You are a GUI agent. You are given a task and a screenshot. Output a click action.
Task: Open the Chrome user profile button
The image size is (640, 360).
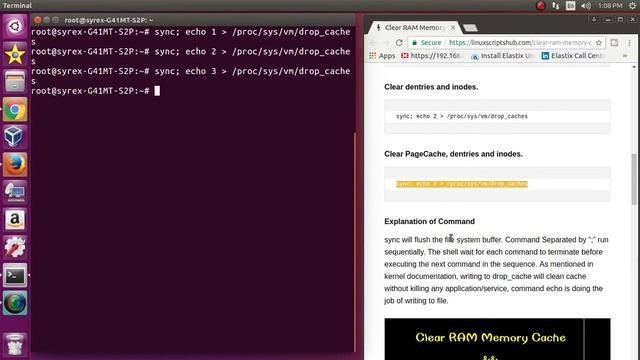tap(594, 20)
